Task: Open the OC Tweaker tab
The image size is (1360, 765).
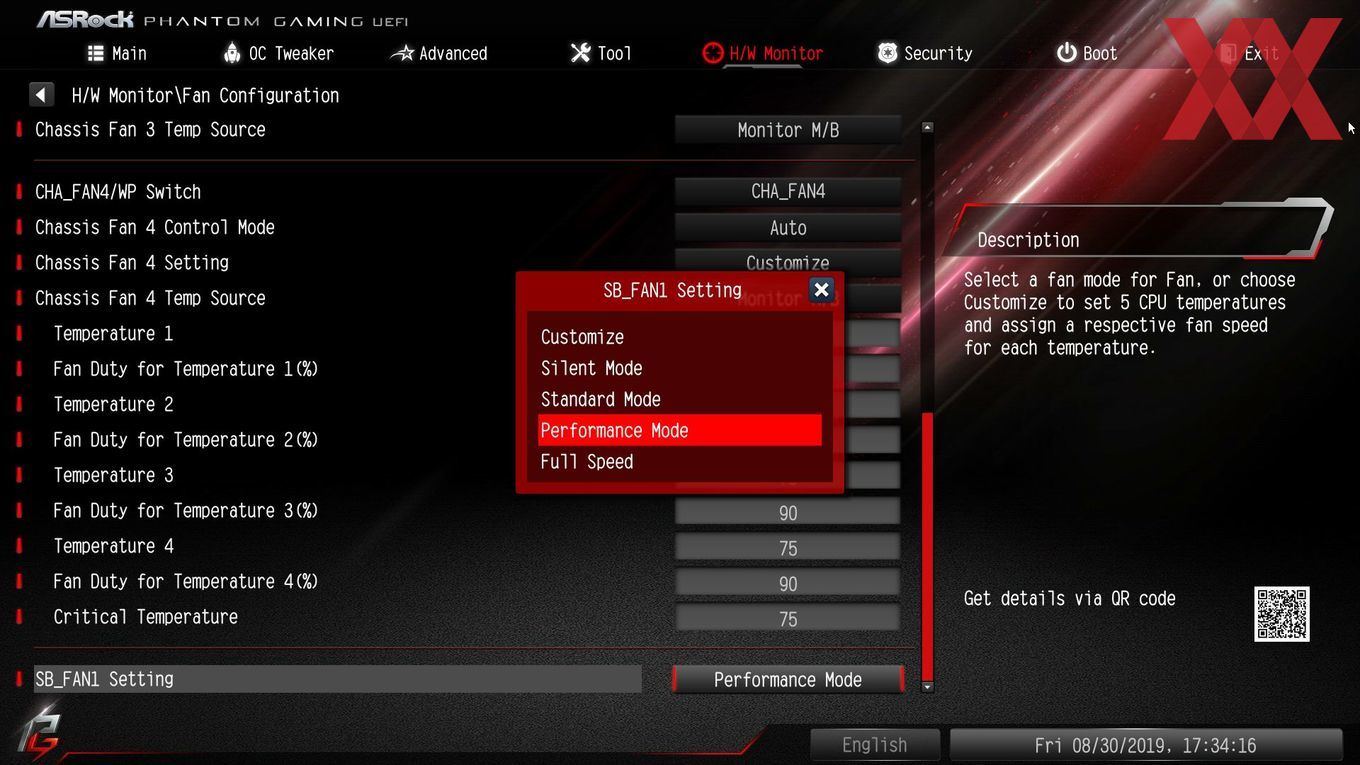Action: tap(278, 53)
